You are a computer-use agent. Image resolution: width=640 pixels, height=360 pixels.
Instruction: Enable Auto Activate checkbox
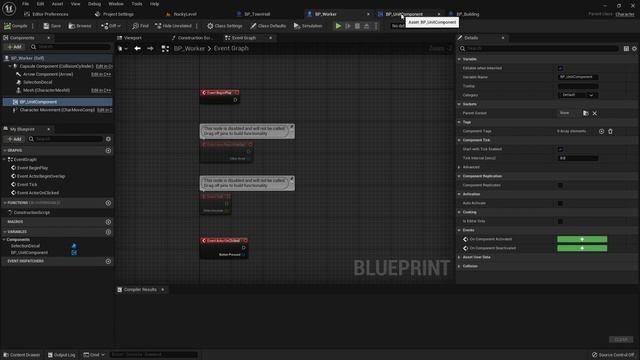(x=560, y=203)
